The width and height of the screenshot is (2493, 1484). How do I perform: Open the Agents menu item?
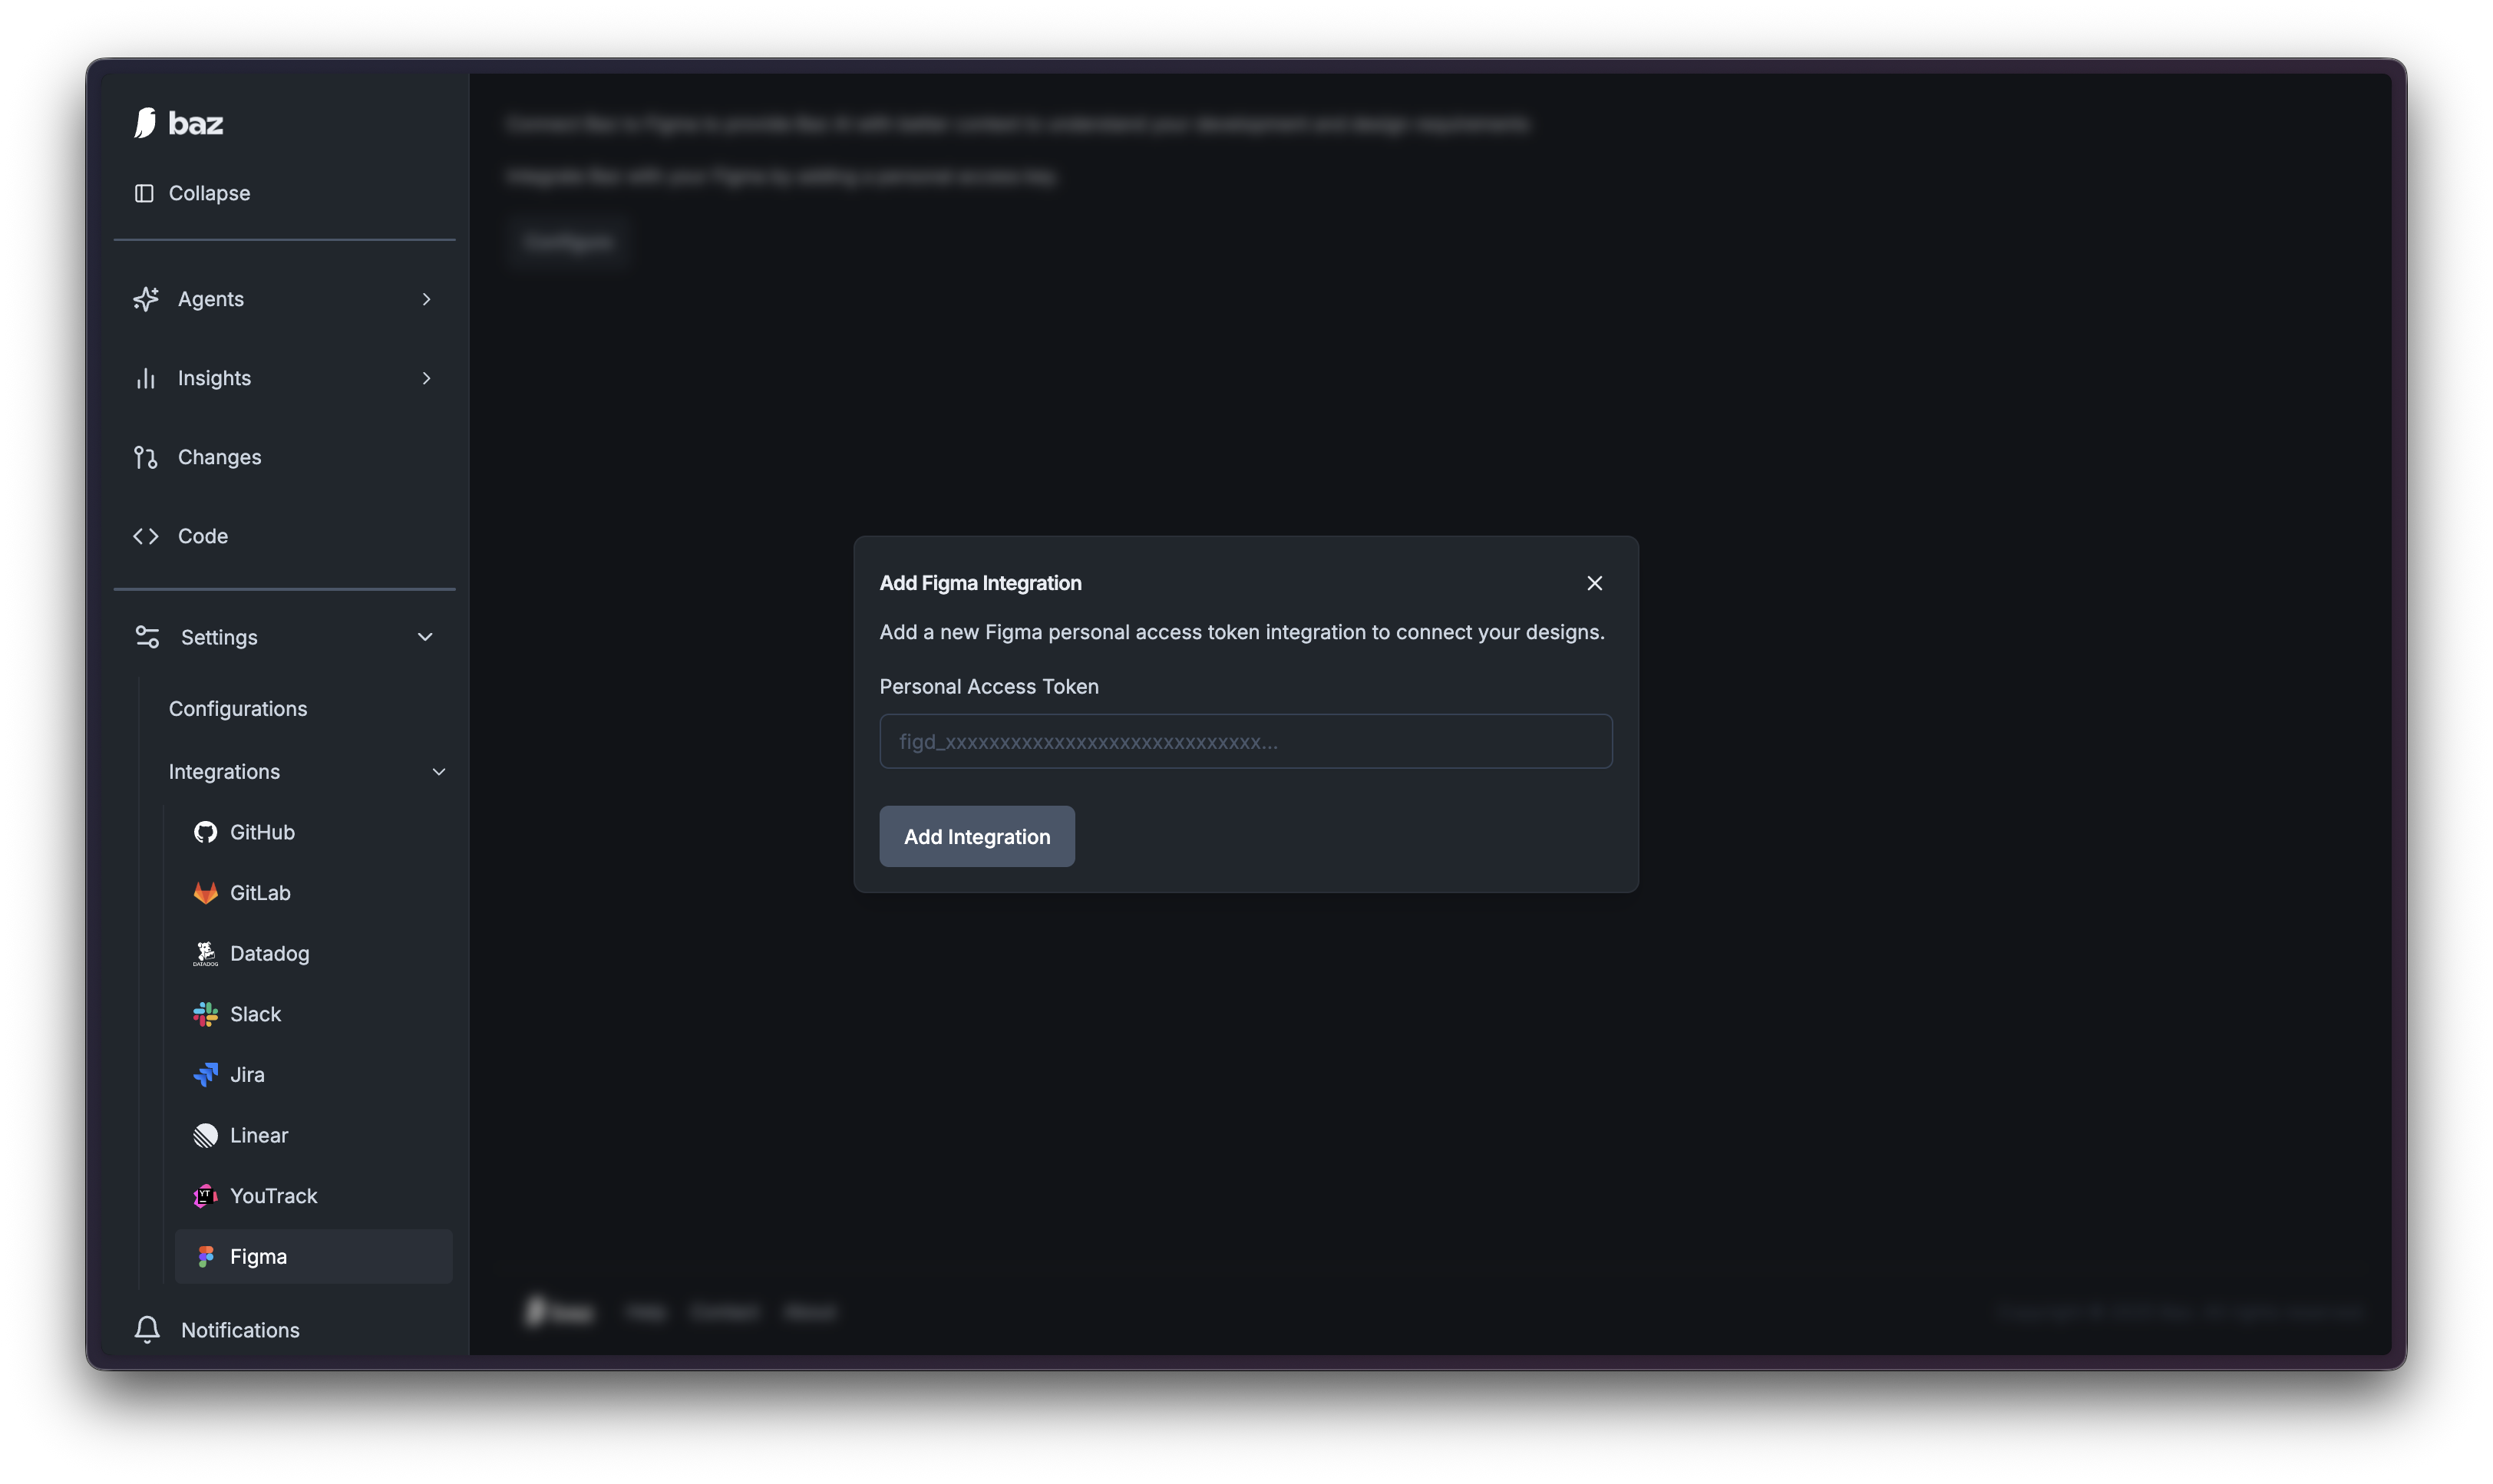click(x=285, y=299)
